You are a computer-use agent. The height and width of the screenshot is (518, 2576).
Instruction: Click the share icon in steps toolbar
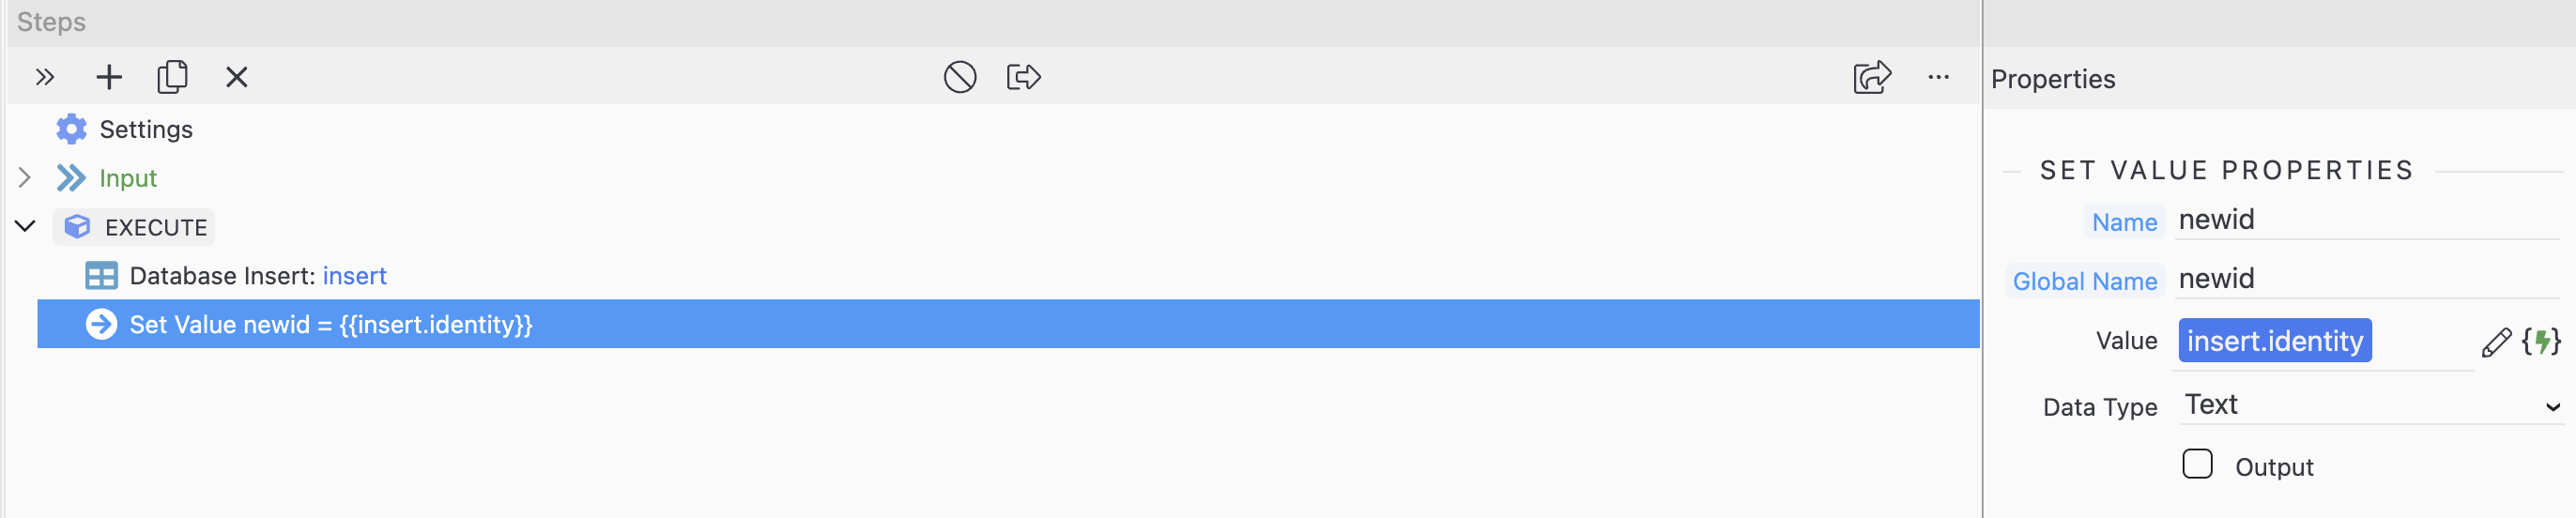click(x=1871, y=77)
